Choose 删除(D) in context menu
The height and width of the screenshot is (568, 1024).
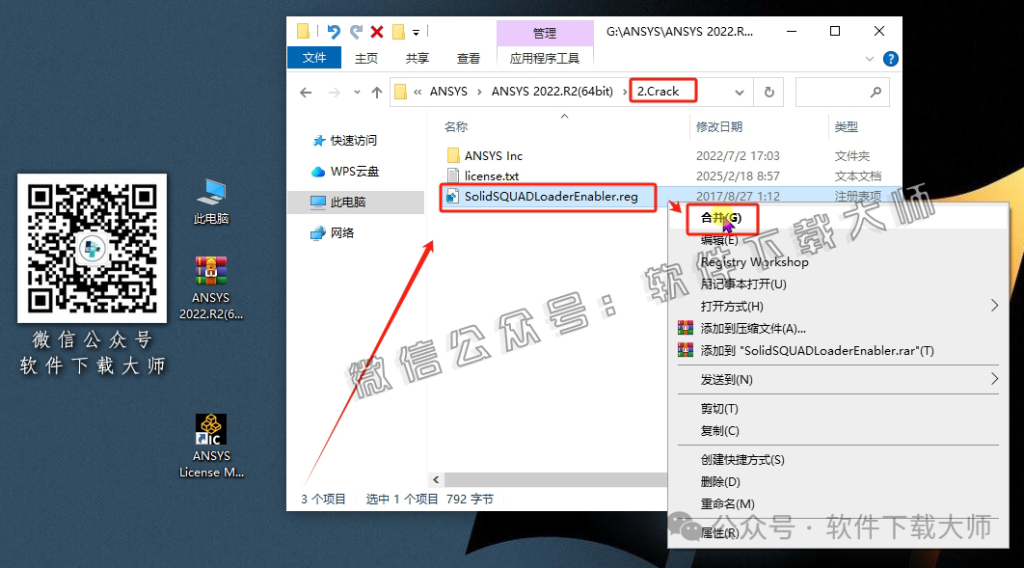coord(720,482)
